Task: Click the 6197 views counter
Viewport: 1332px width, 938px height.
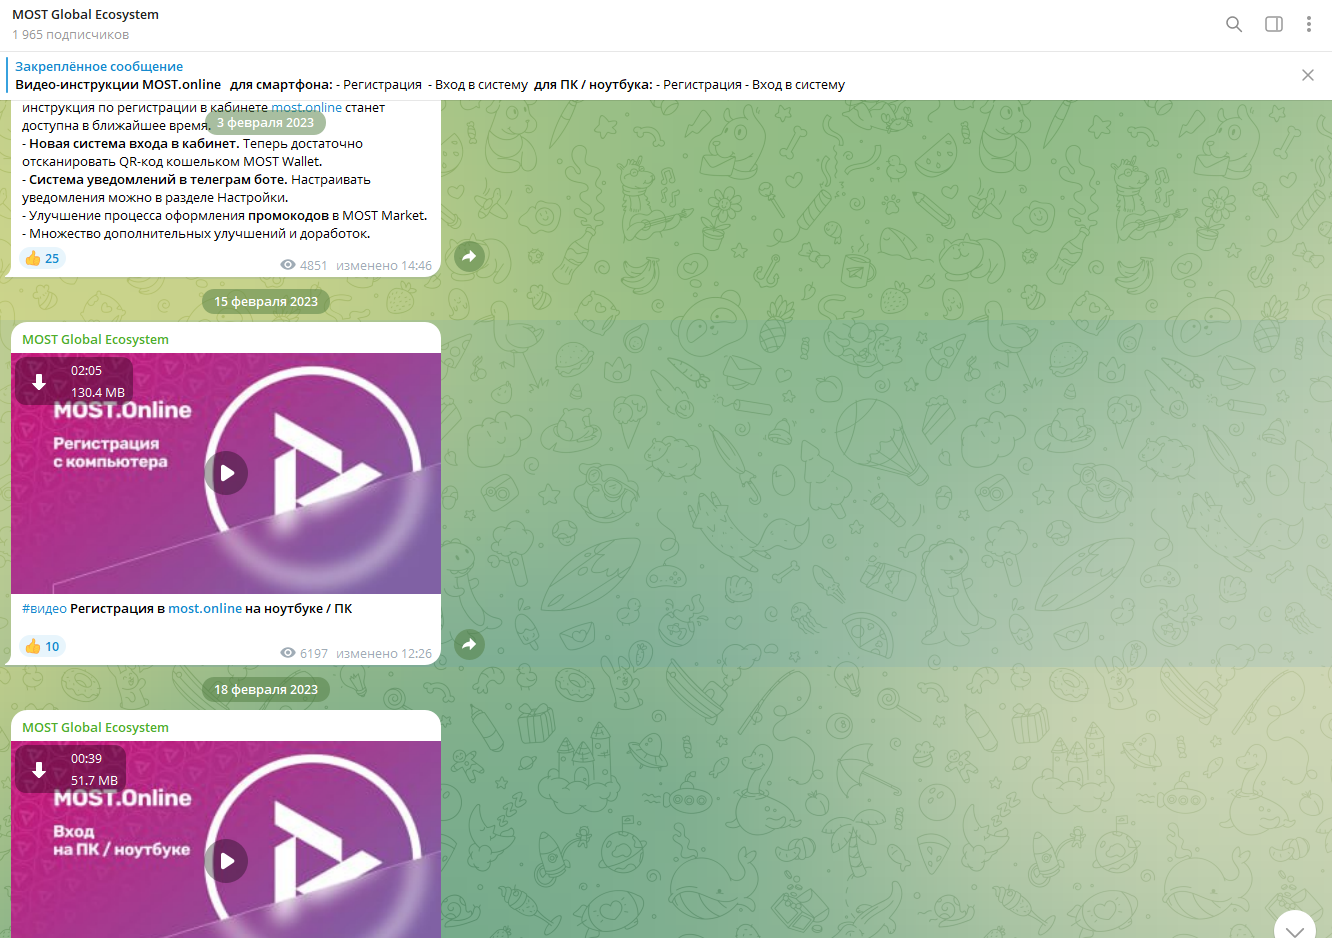Action: coord(304,653)
